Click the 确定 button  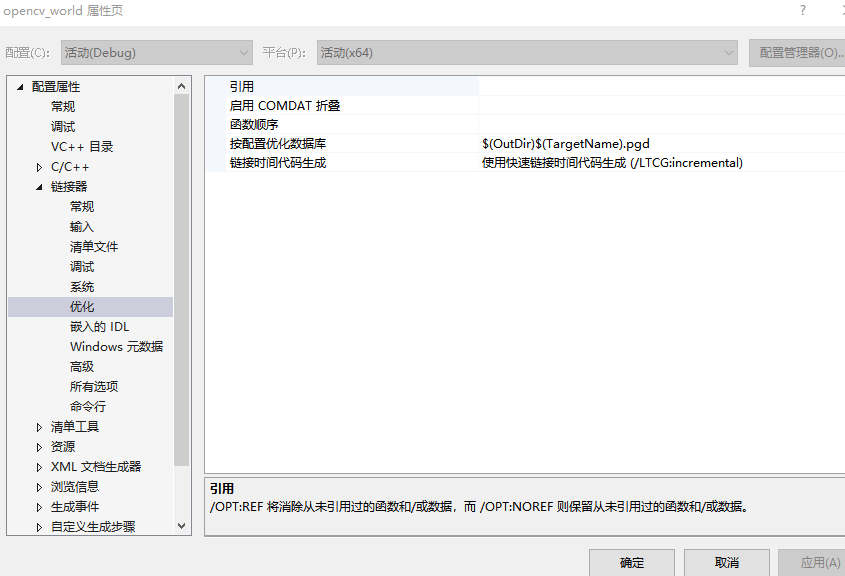(632, 563)
